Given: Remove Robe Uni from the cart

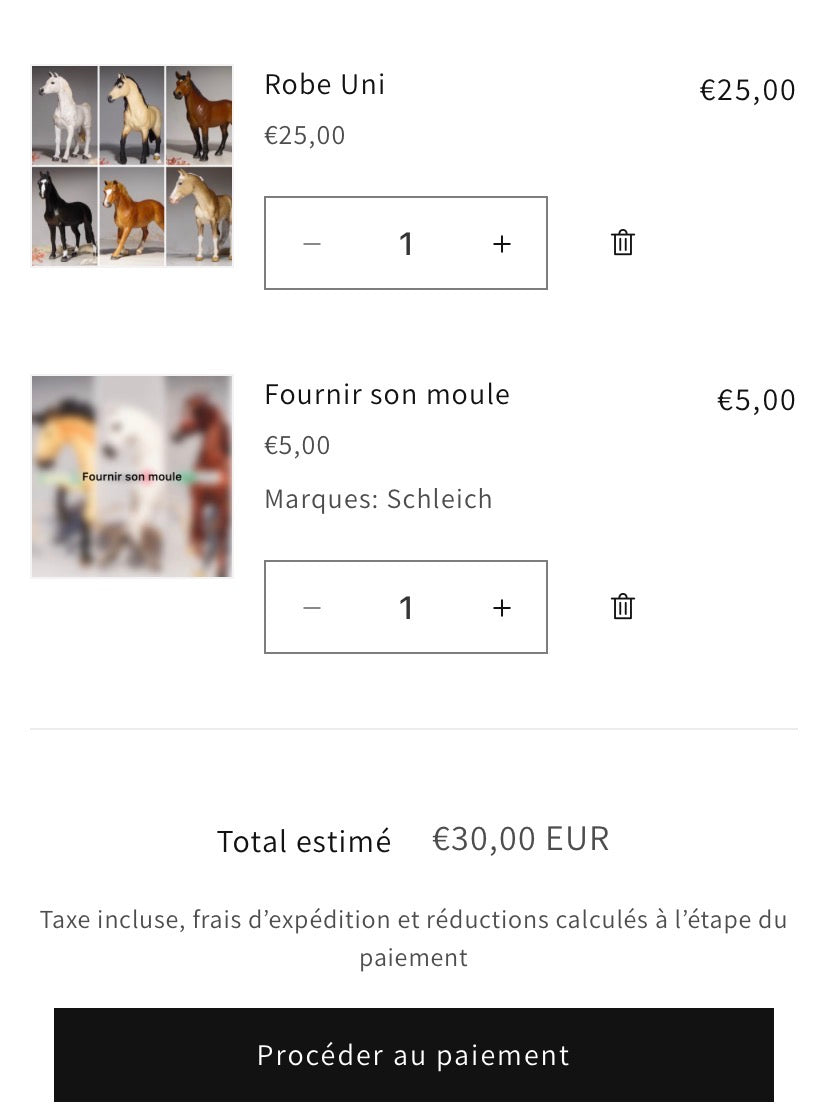Looking at the screenshot, I should tap(623, 243).
